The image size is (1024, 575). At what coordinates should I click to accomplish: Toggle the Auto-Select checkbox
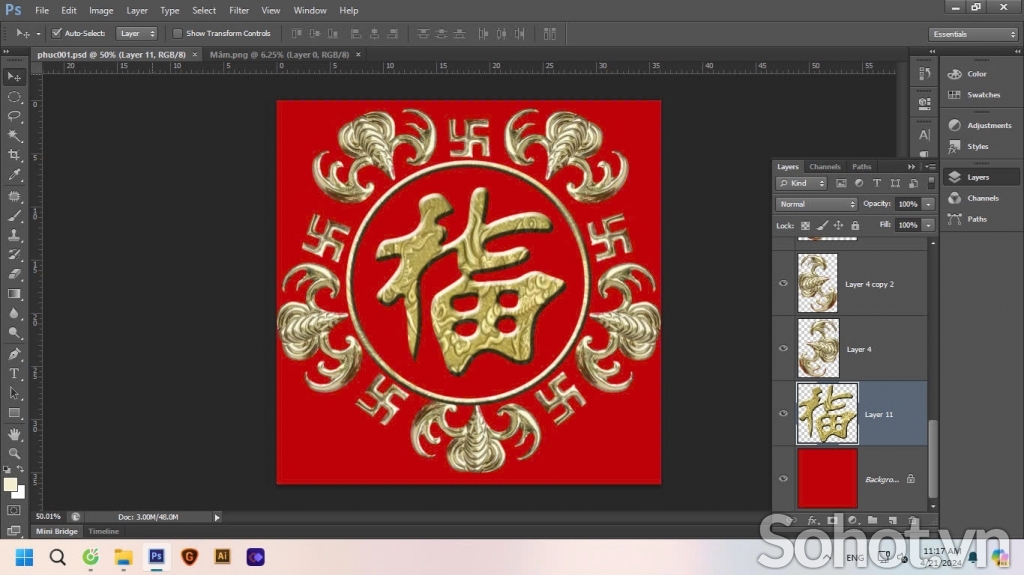[57, 33]
